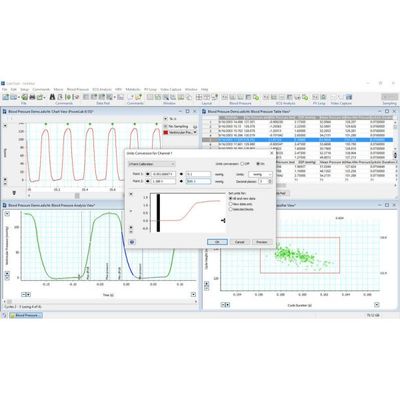Screen dimensions: 400x400
Task: Click the binoculars Find icon in toolbar
Action: 52,97
